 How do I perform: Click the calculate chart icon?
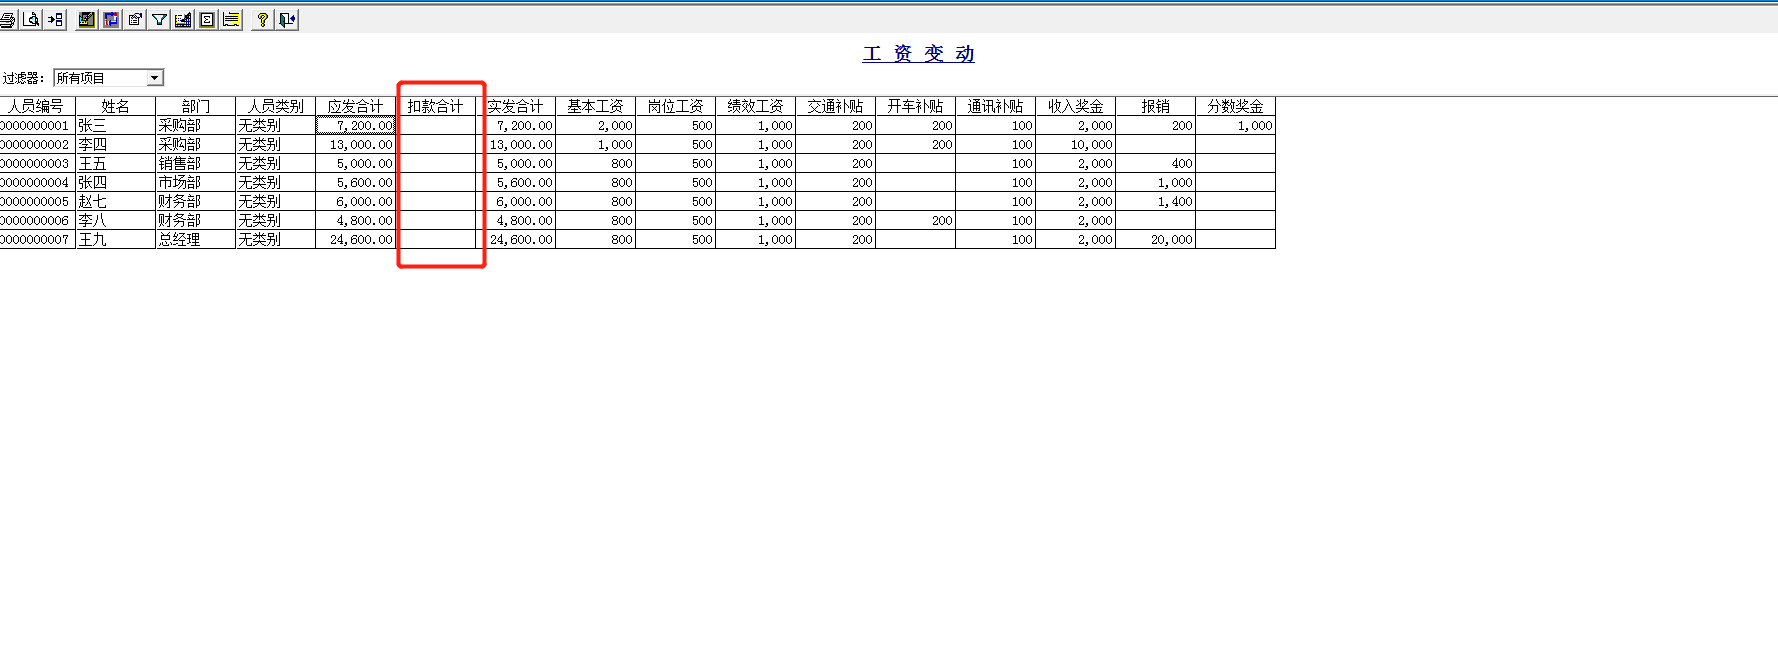click(x=183, y=19)
